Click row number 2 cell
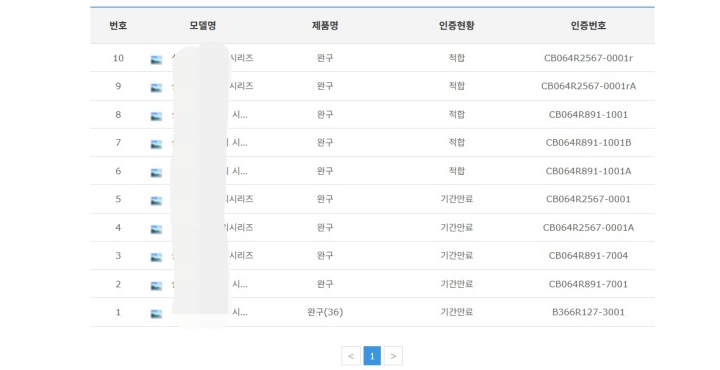 point(118,284)
